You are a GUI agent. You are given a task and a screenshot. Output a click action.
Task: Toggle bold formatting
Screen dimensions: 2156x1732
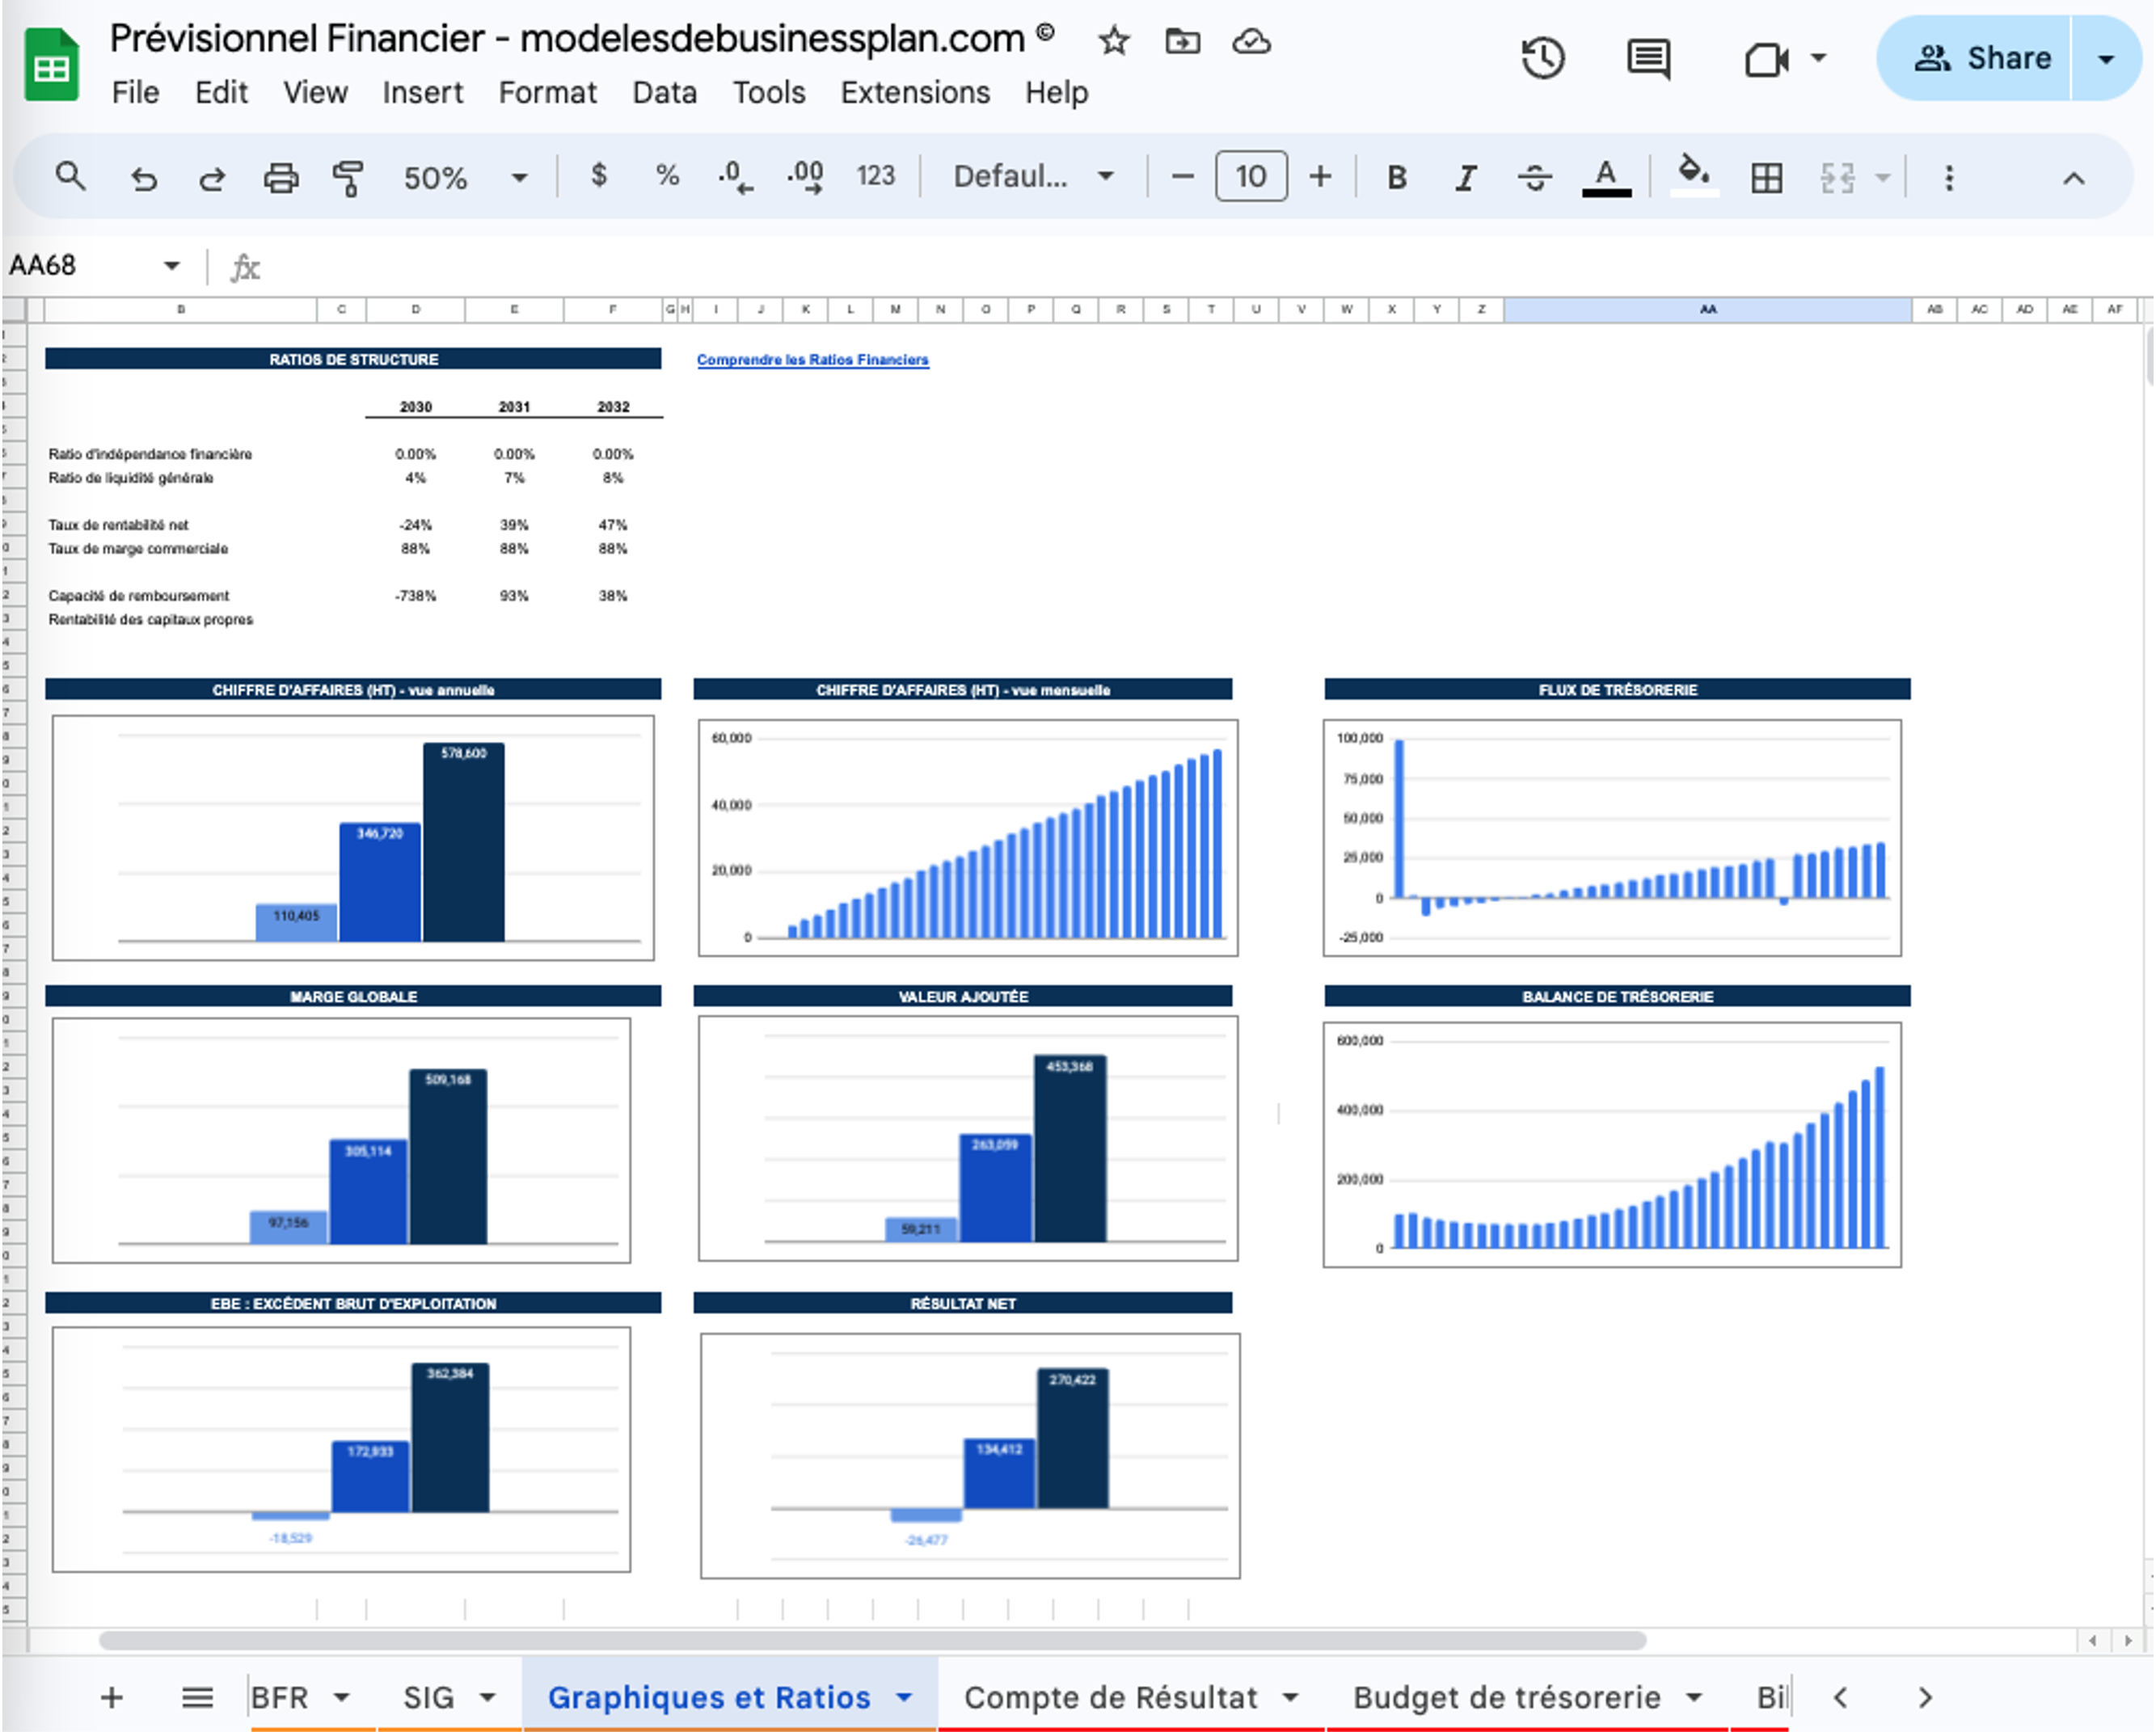[x=1397, y=178]
